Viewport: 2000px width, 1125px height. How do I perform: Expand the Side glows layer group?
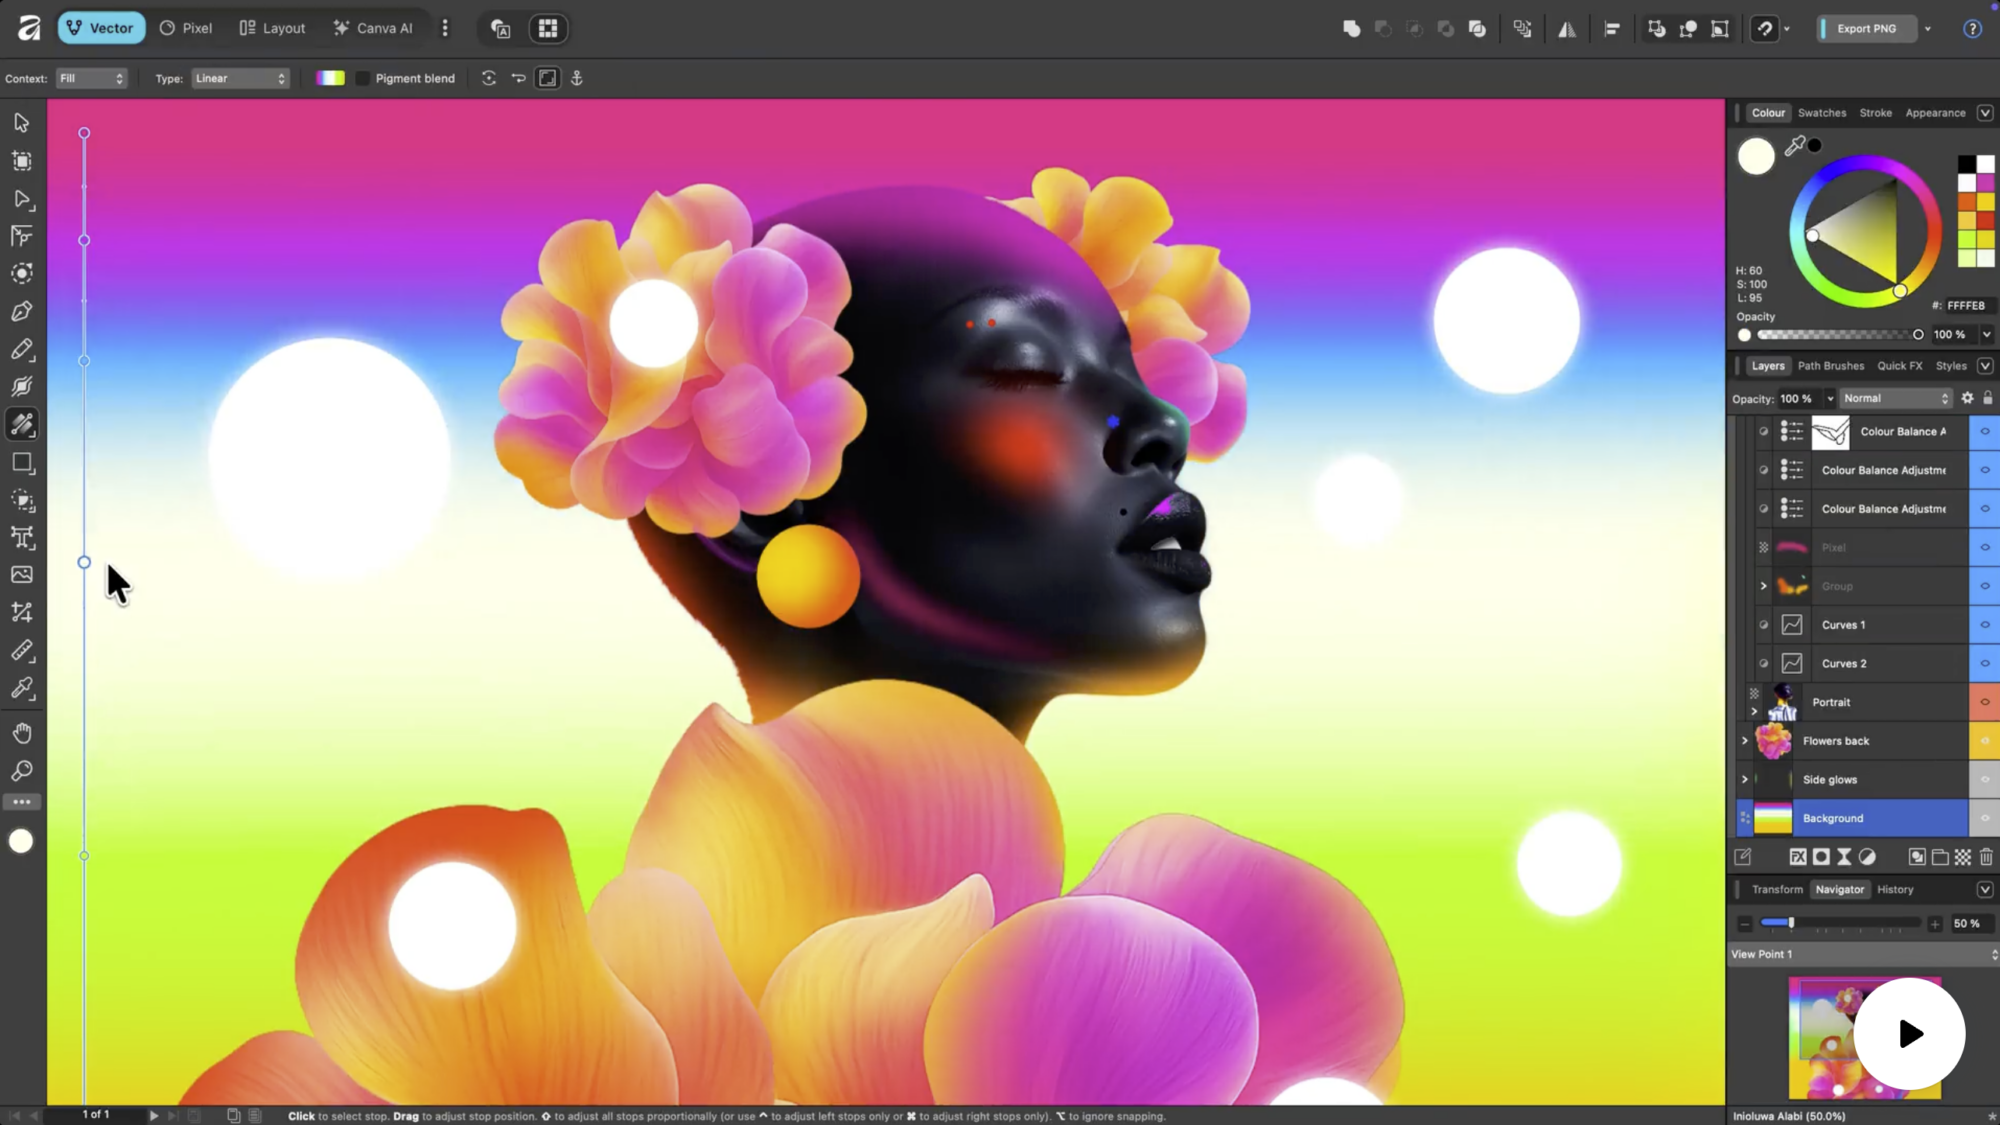1745,780
